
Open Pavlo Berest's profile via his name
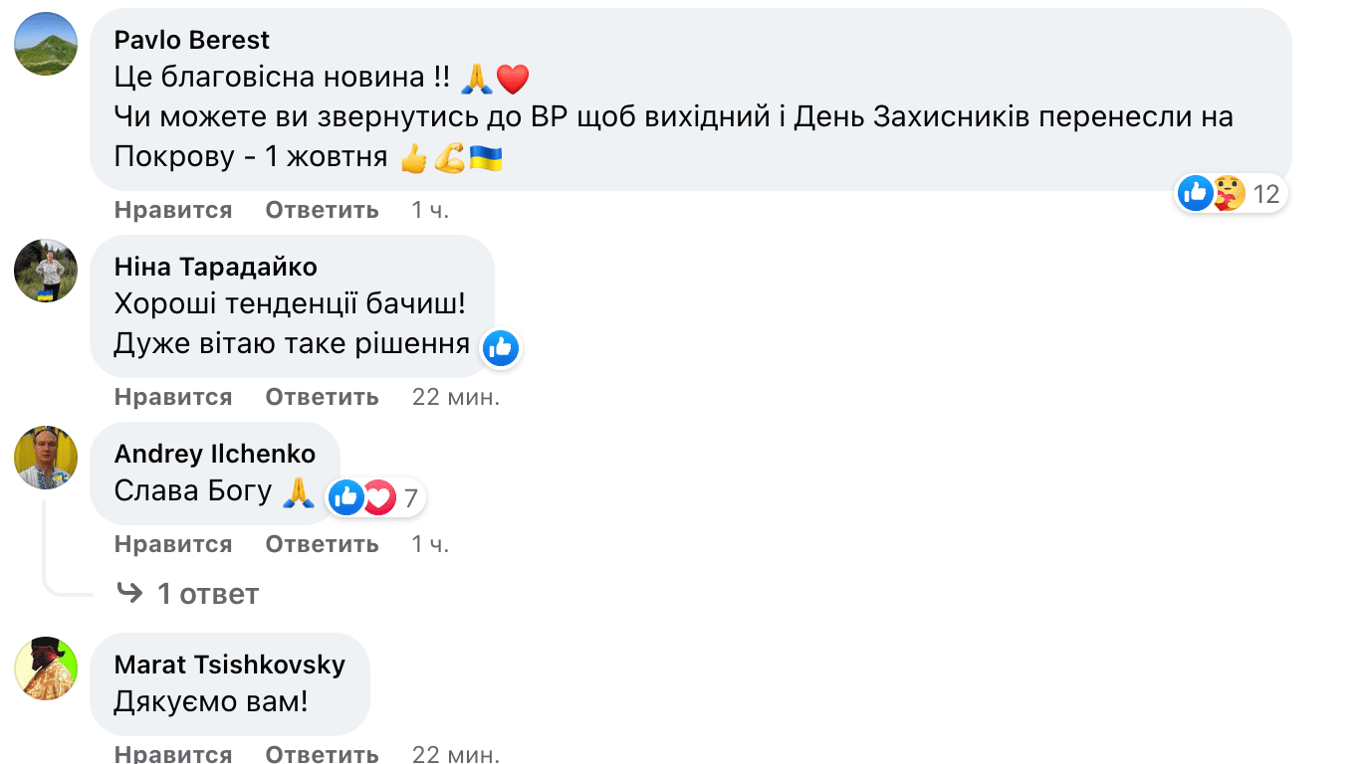[192, 39]
